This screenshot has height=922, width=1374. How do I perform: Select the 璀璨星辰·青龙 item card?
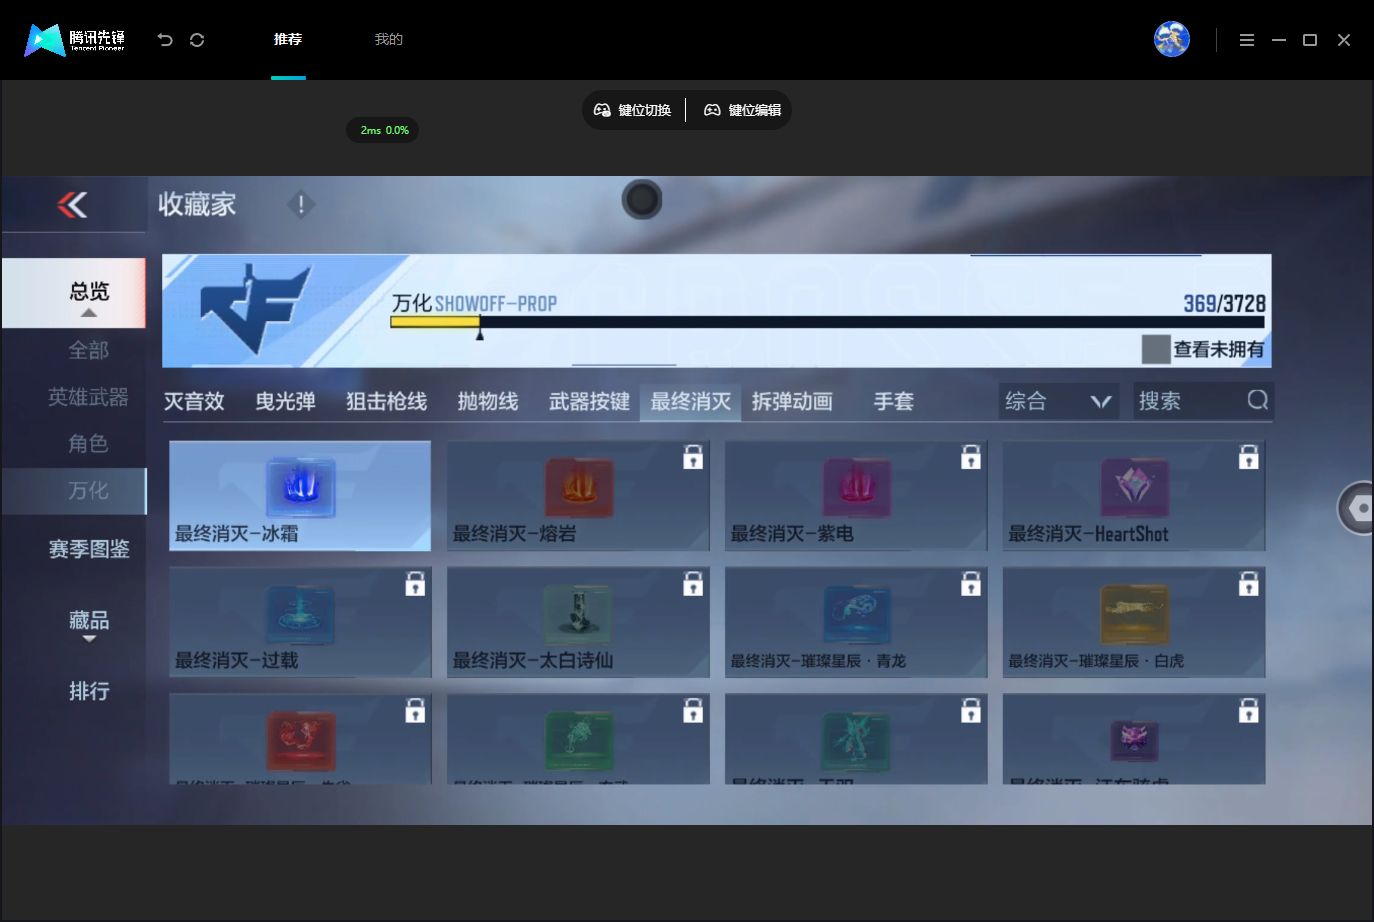coord(856,622)
